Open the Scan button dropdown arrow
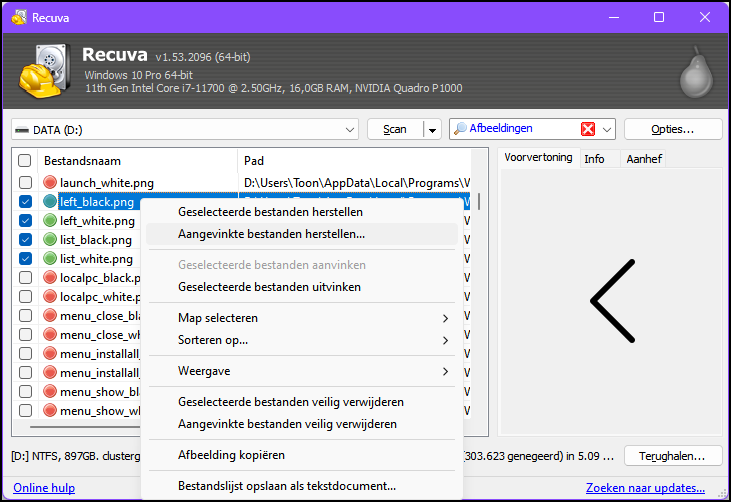731x502 pixels. pyautogui.click(x=432, y=130)
